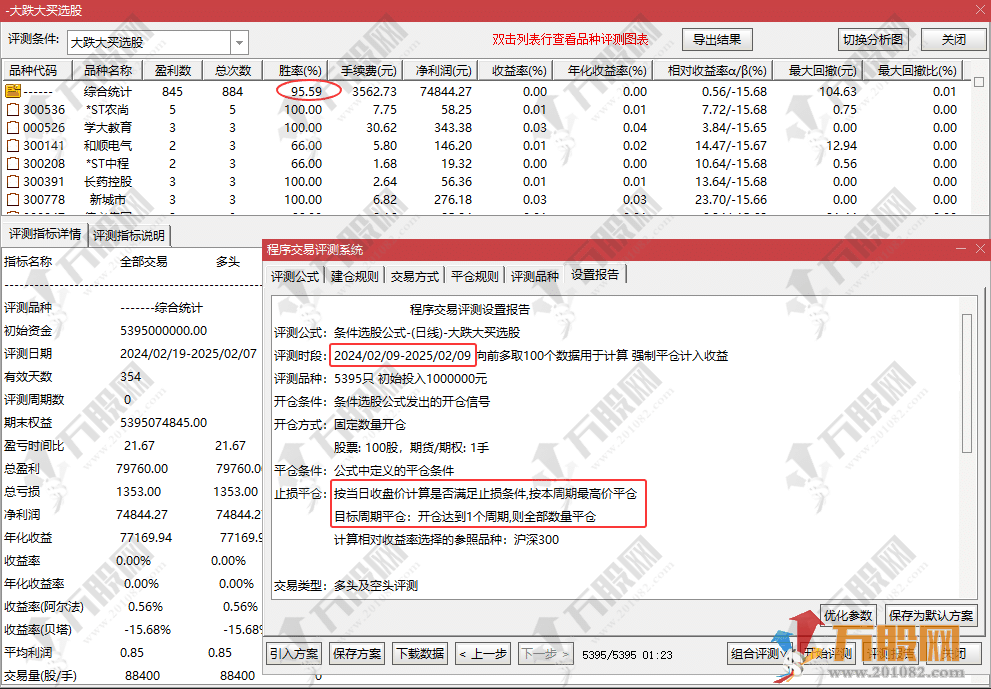Viewport: 991px width, 689px height.
Task: Click the 74844.27 net profit cell in the results table
Action: click(x=446, y=92)
